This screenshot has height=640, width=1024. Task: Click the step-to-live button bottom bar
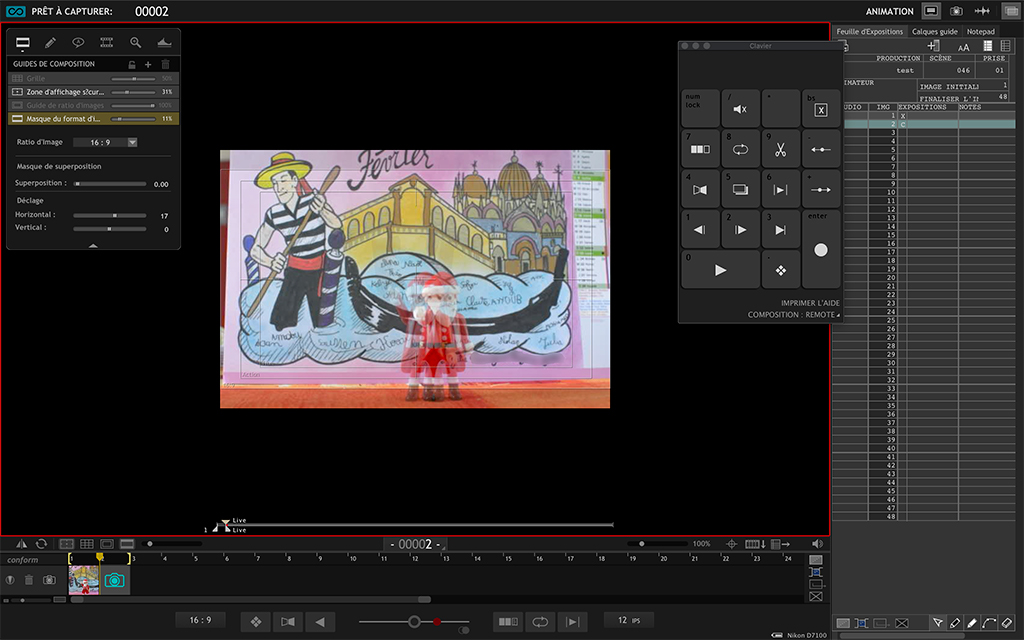[573, 622]
